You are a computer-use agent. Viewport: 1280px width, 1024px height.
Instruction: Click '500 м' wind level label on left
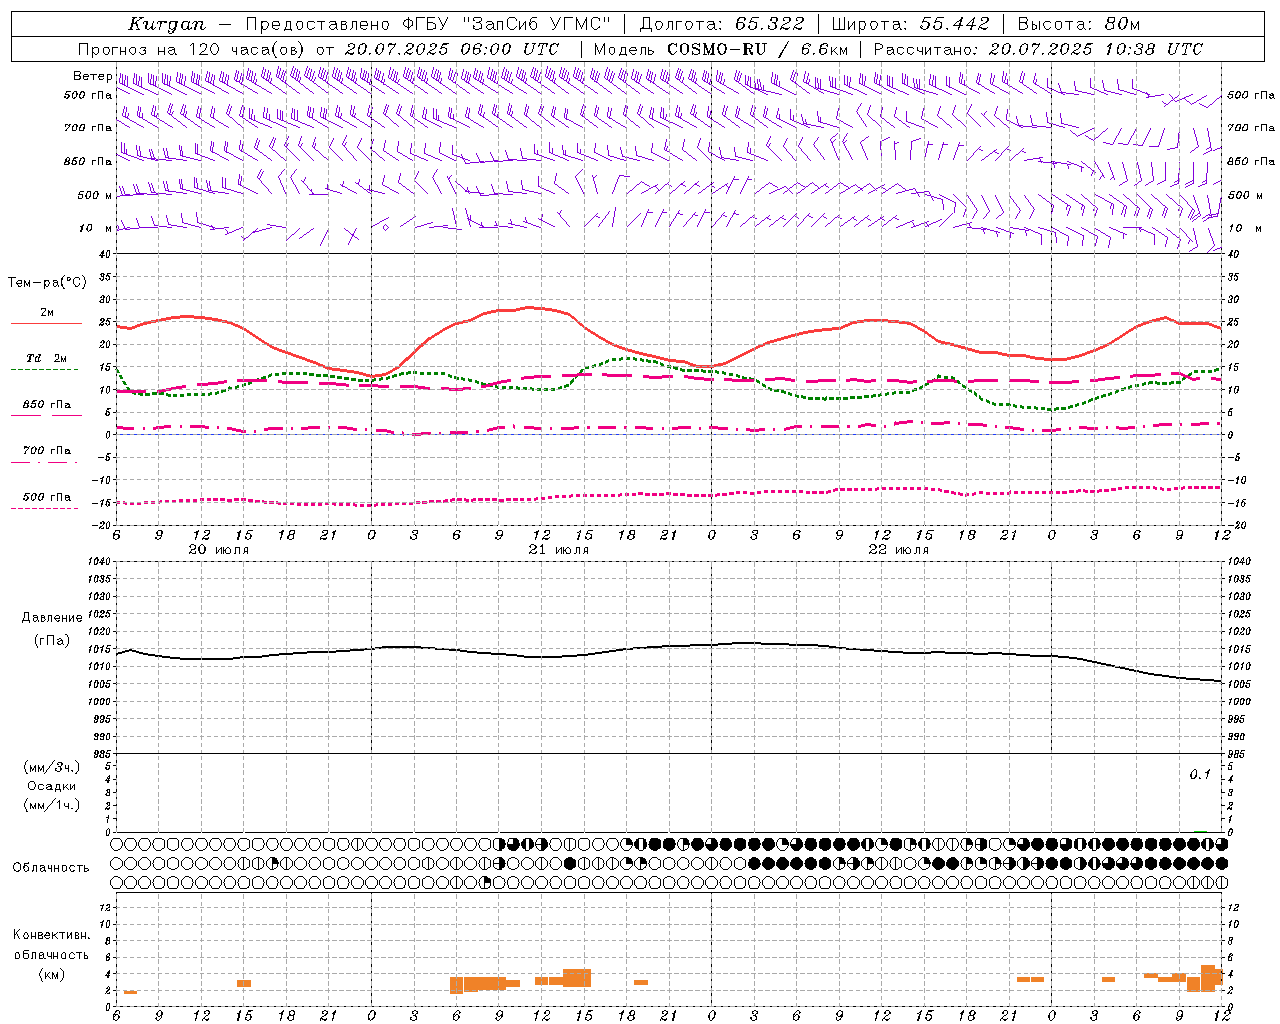point(95,195)
